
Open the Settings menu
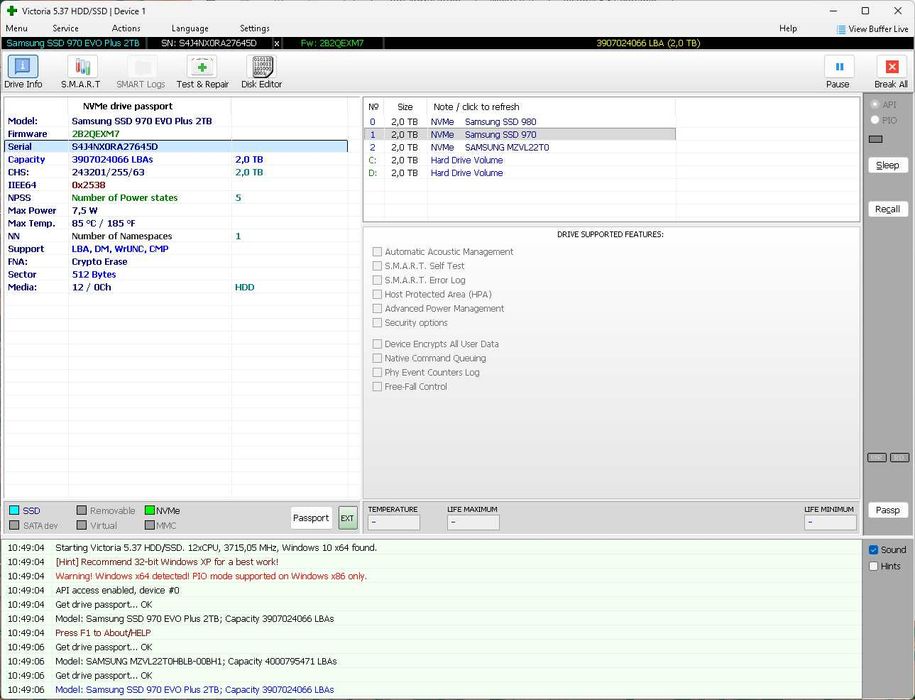coord(254,28)
